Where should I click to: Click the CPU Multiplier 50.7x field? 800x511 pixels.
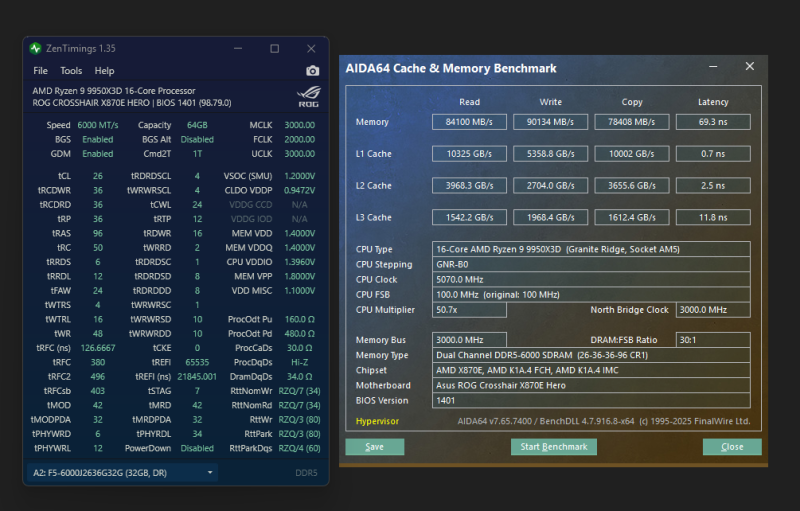[469, 310]
